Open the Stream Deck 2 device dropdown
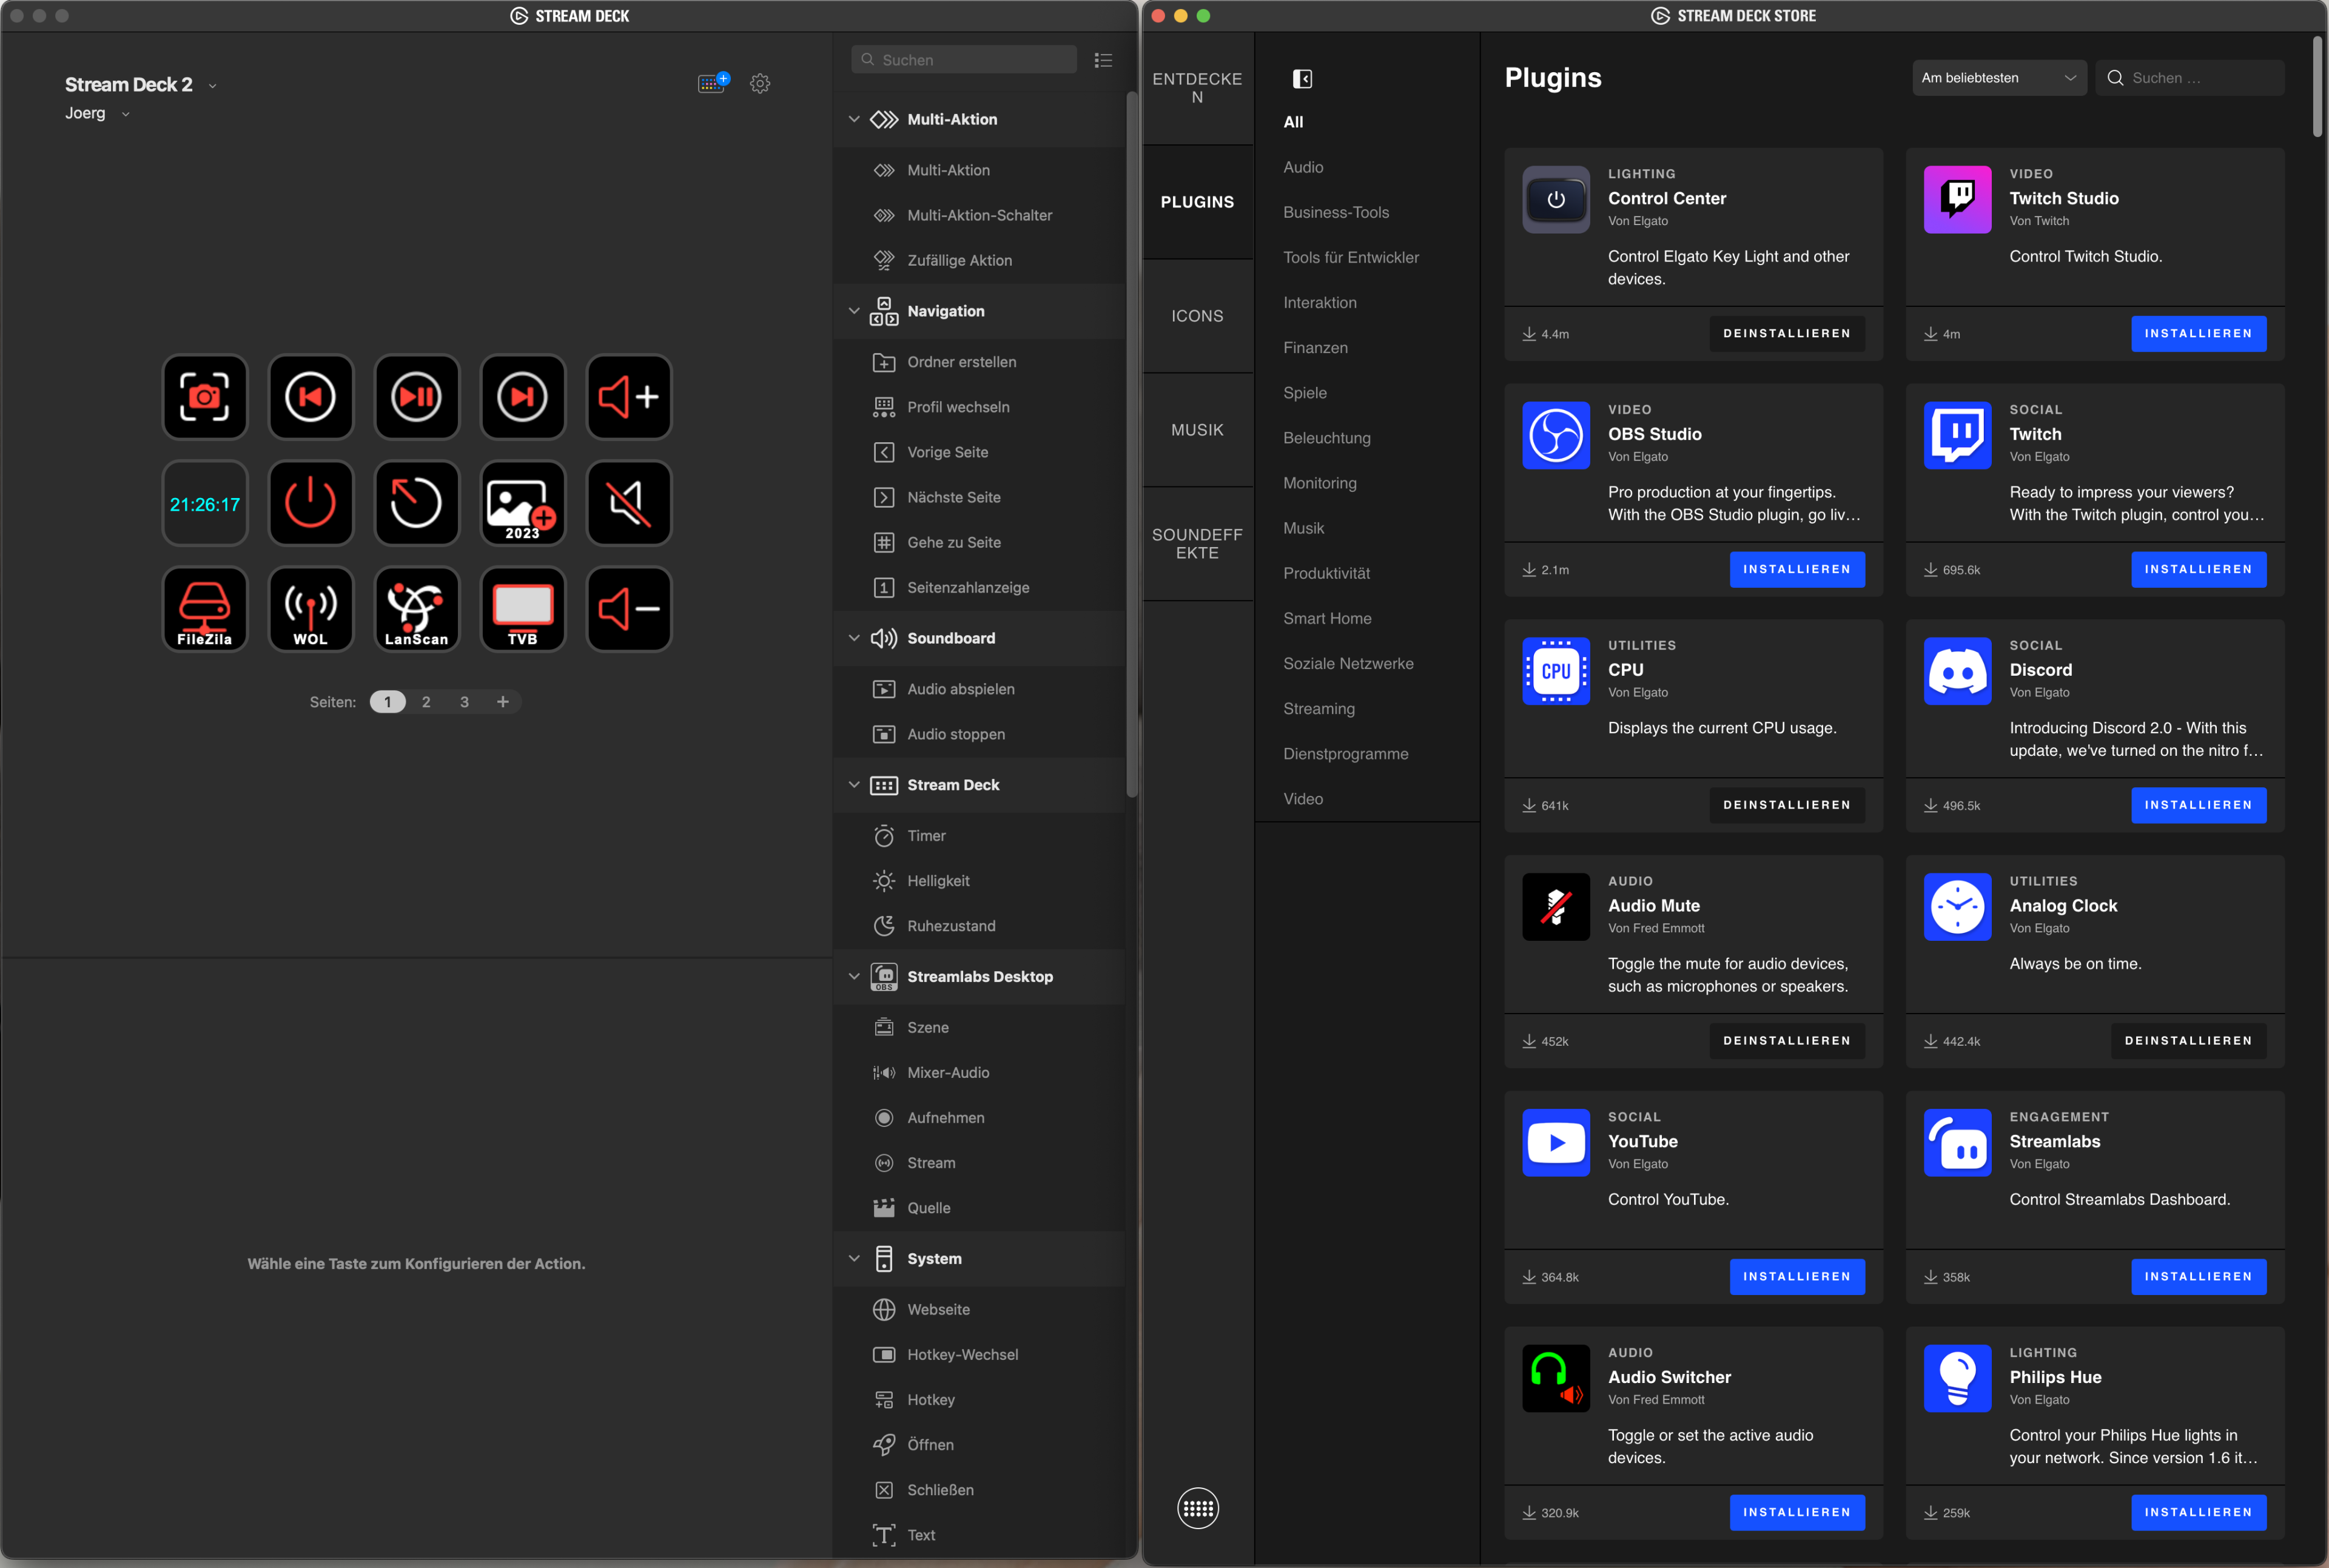This screenshot has width=2329, height=1568. tap(212, 85)
